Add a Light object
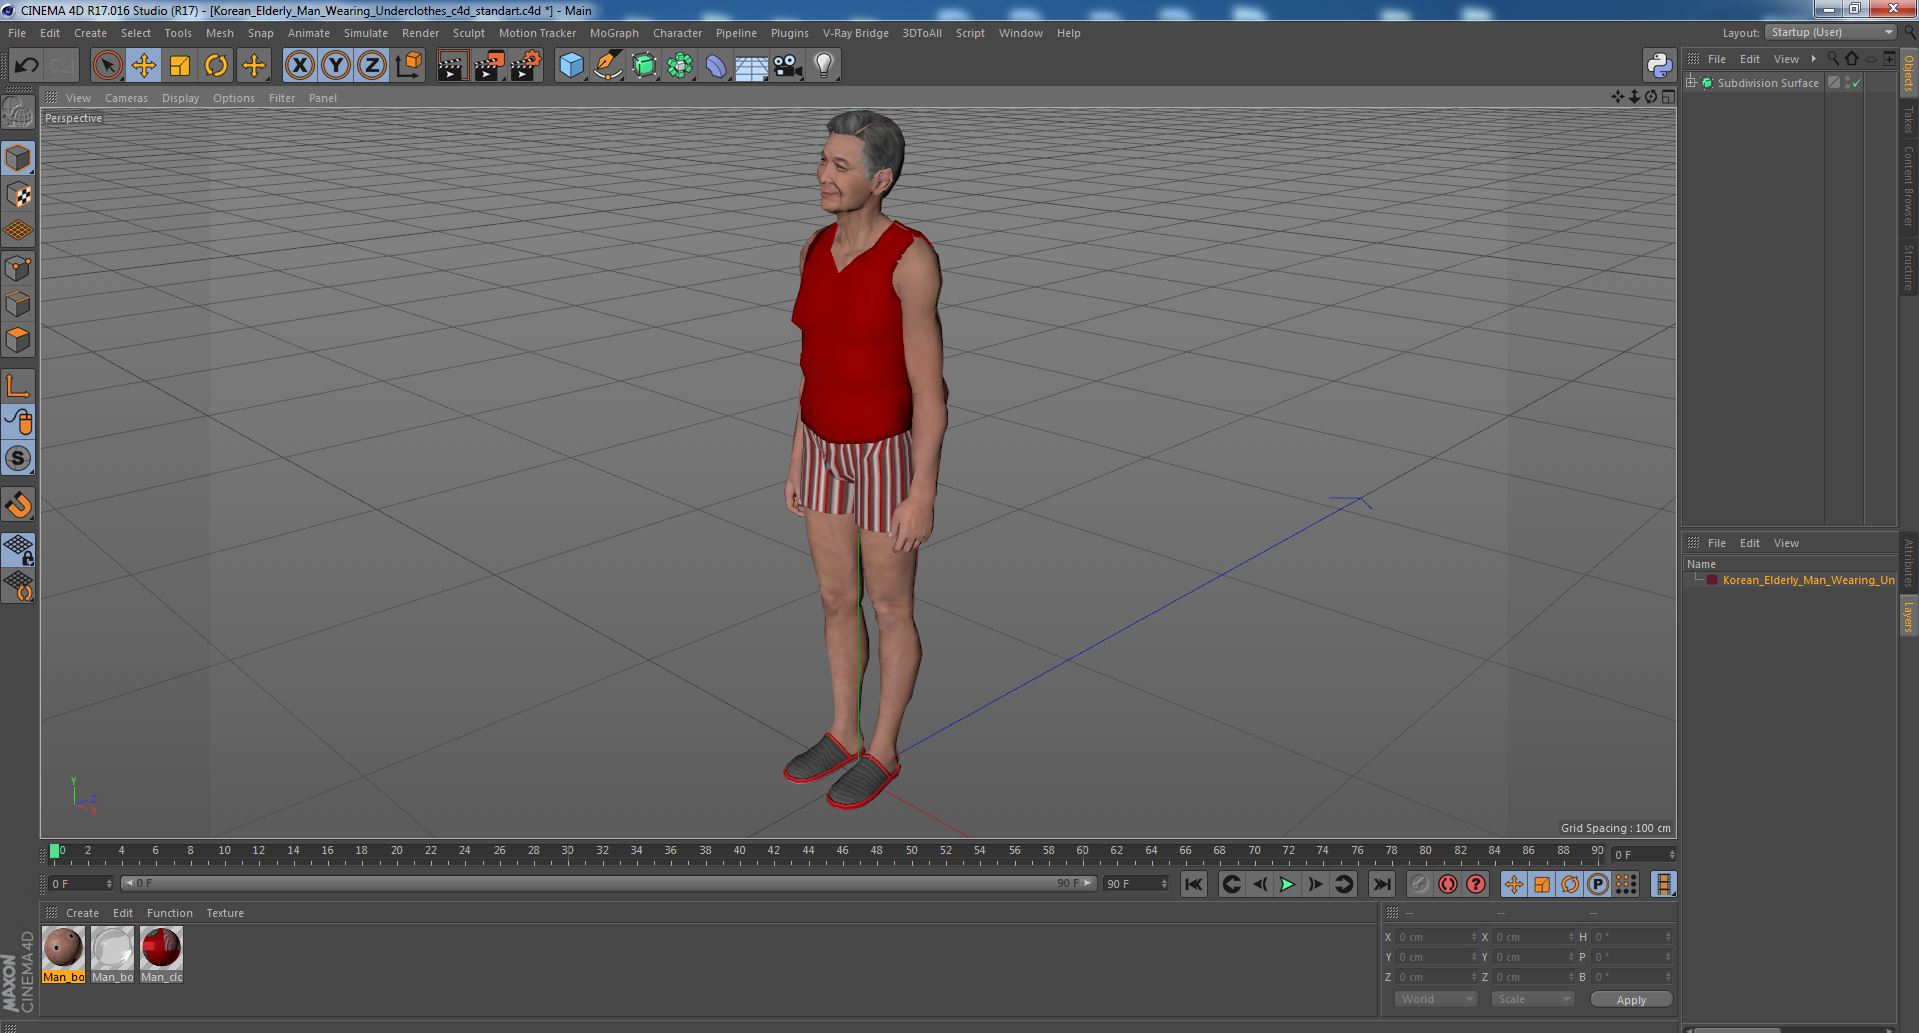The height and width of the screenshot is (1033, 1919). point(824,66)
